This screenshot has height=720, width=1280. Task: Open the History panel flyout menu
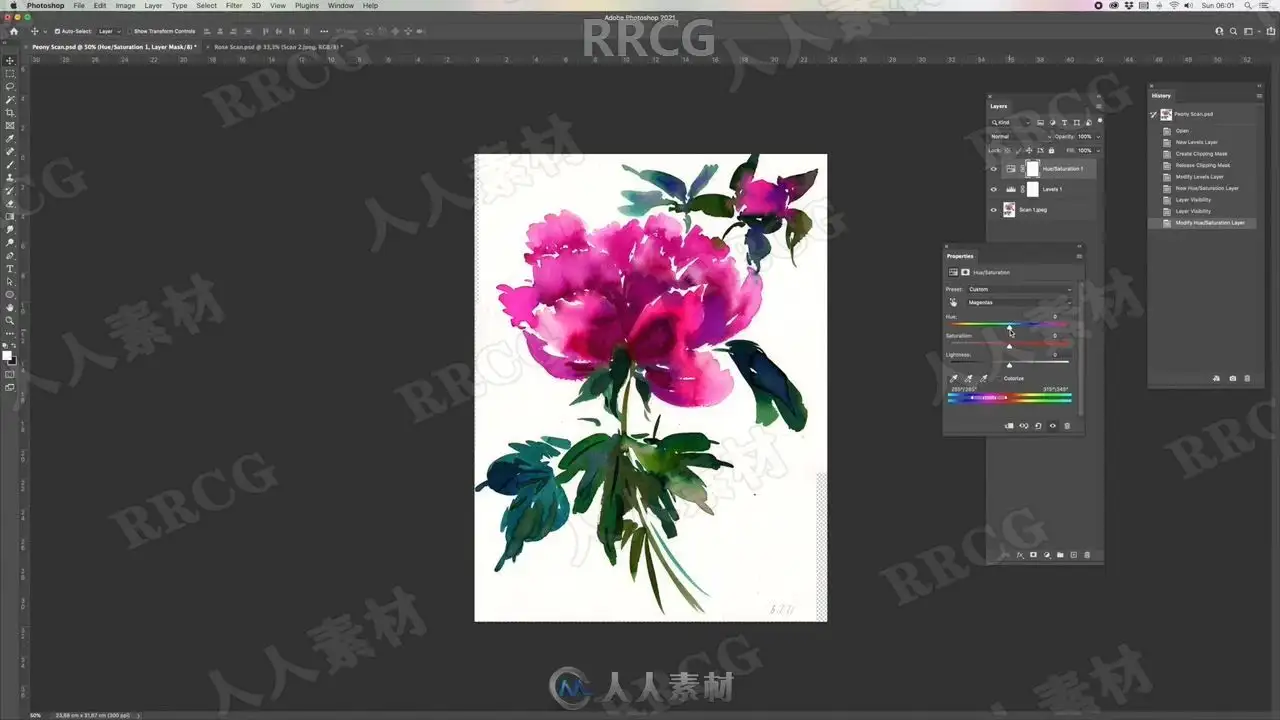point(1258,96)
